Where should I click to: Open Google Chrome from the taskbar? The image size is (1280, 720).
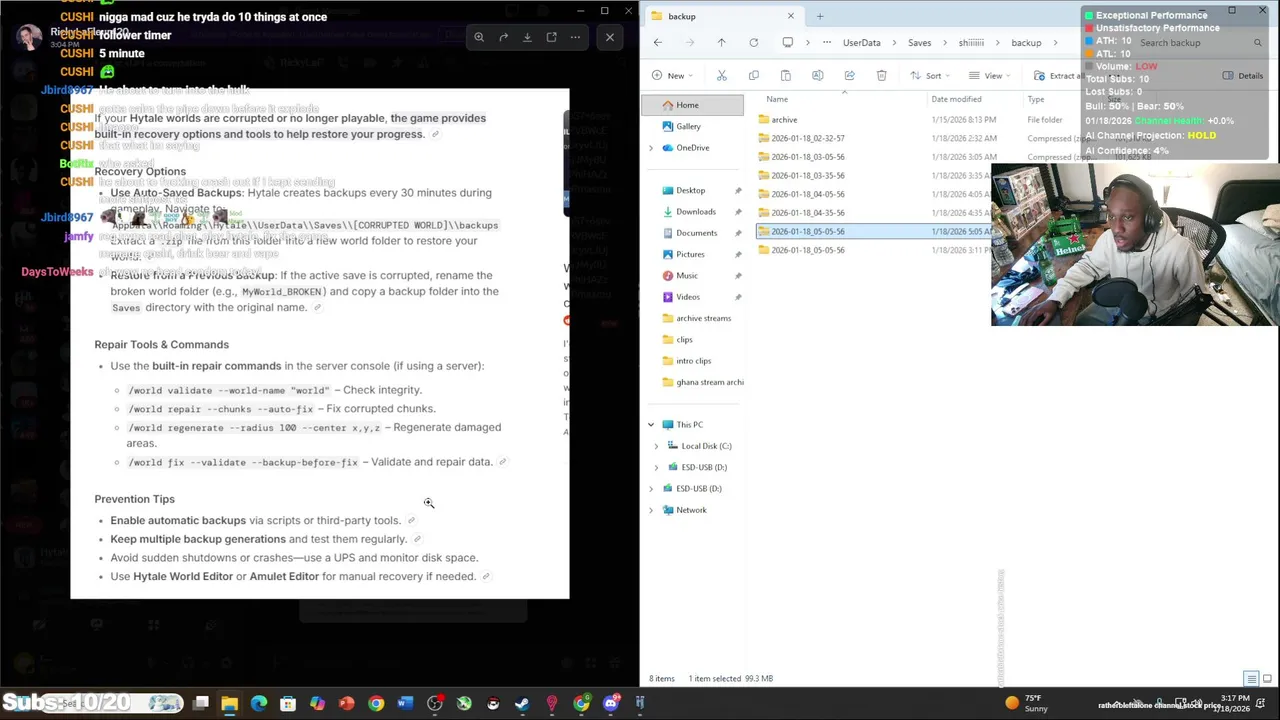(376, 704)
